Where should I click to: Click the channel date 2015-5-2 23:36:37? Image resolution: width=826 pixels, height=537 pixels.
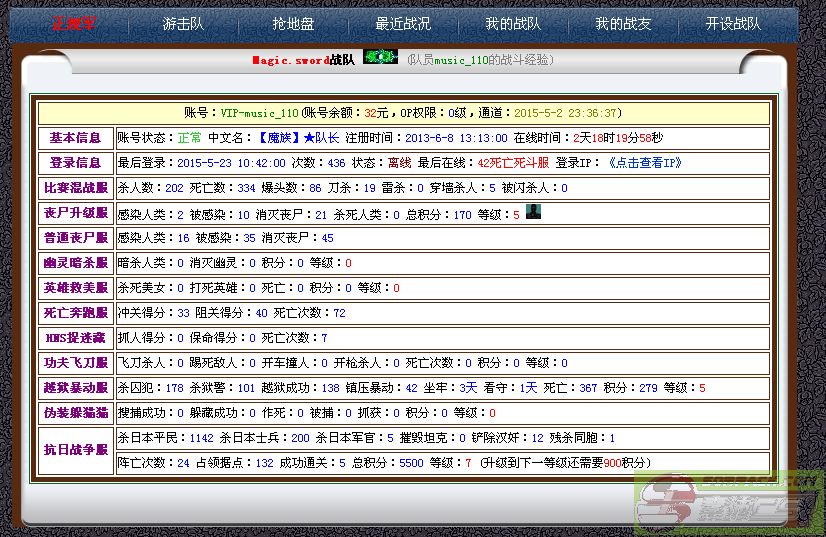(x=565, y=113)
